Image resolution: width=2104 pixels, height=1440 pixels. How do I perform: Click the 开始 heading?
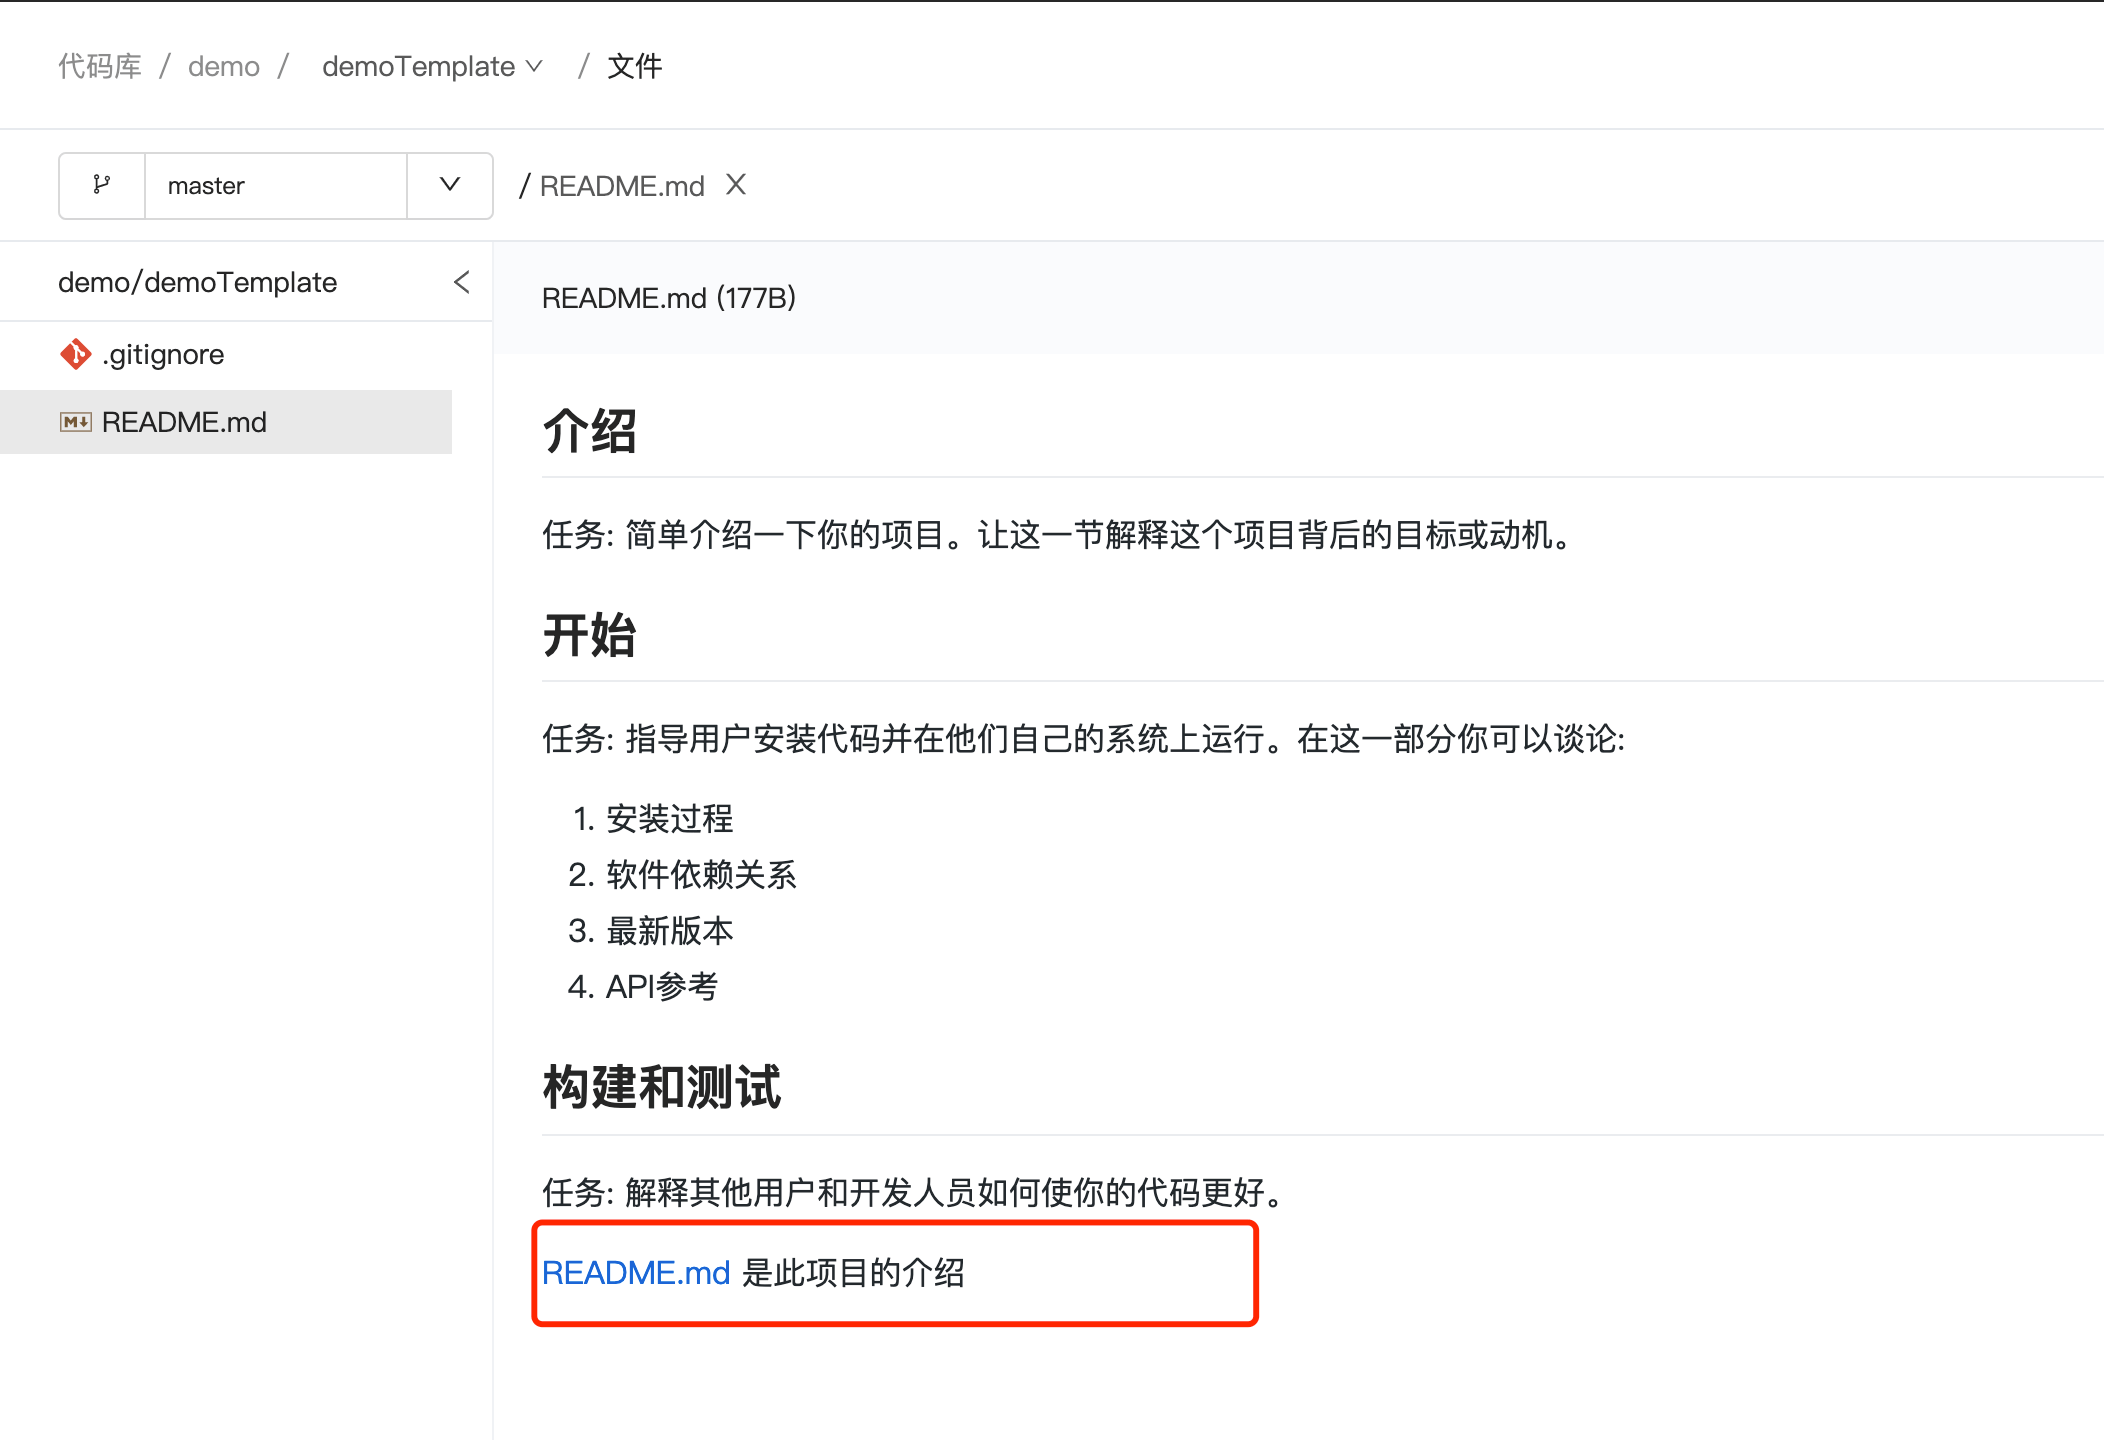click(x=589, y=636)
